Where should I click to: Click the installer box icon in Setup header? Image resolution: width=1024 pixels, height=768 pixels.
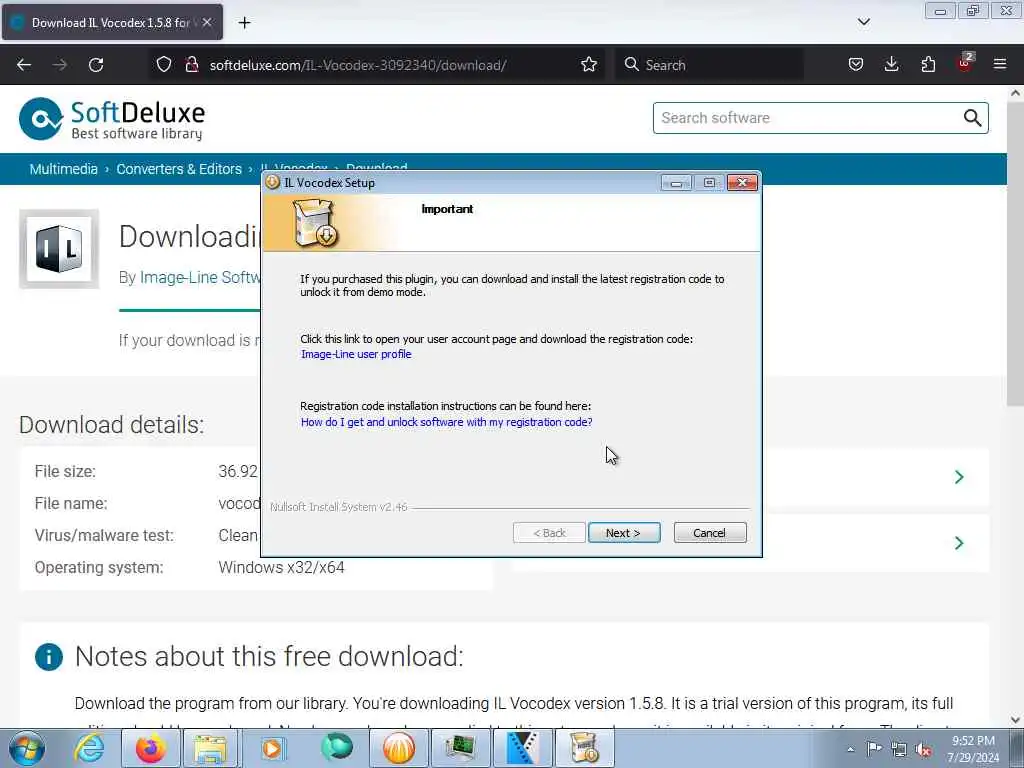[315, 223]
